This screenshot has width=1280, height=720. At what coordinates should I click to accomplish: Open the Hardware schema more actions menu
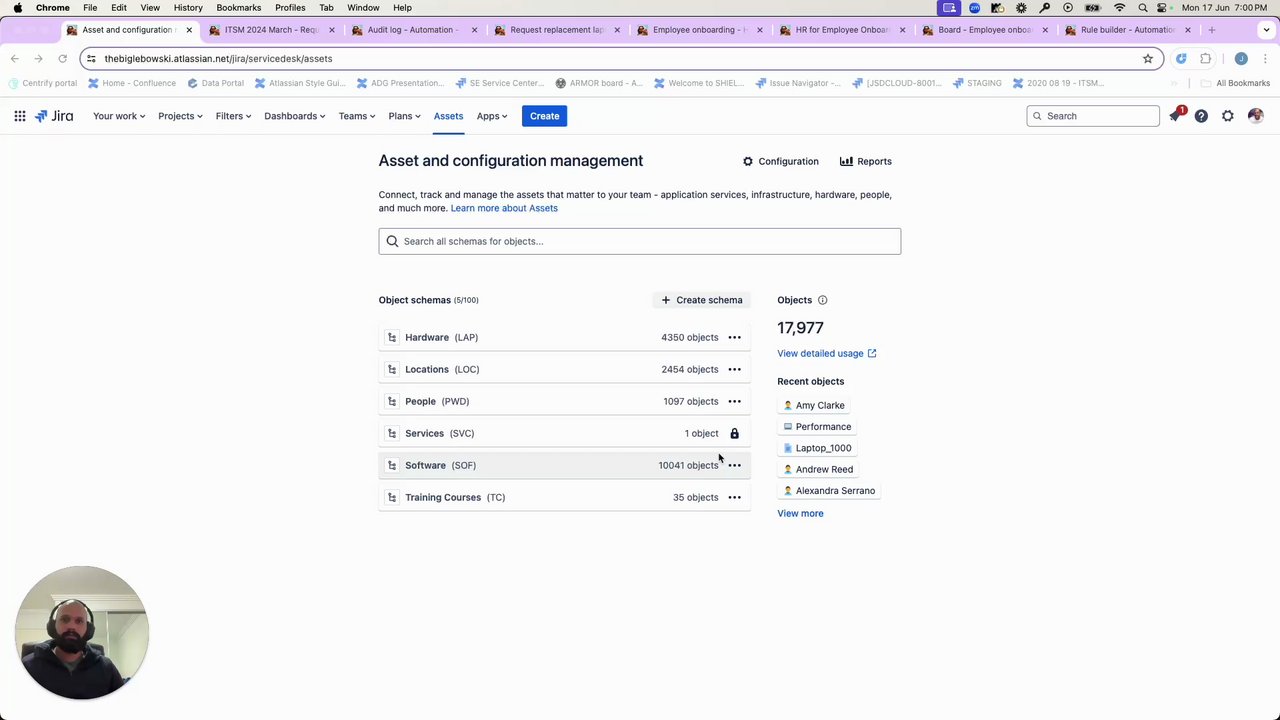tap(734, 338)
